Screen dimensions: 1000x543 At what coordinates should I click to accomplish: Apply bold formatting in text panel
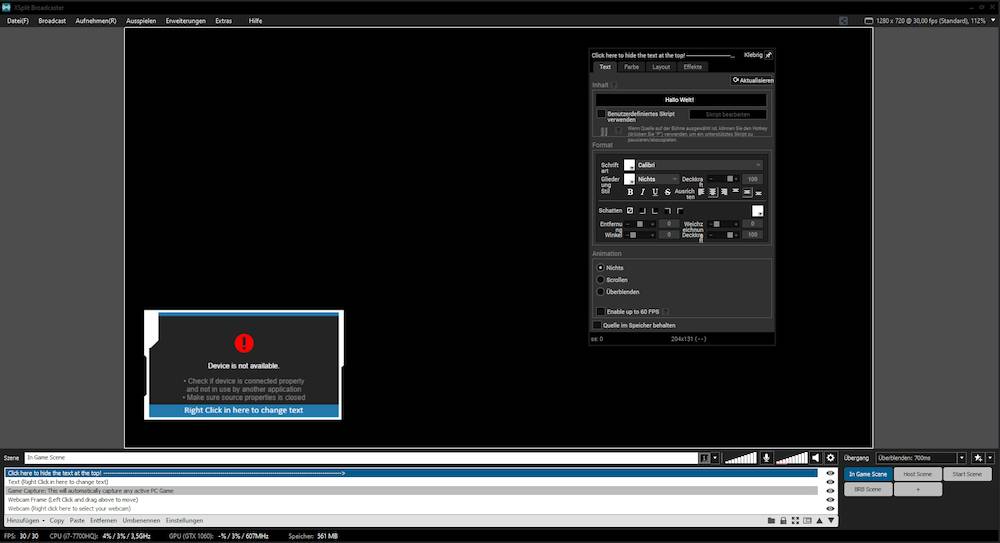tap(630, 192)
